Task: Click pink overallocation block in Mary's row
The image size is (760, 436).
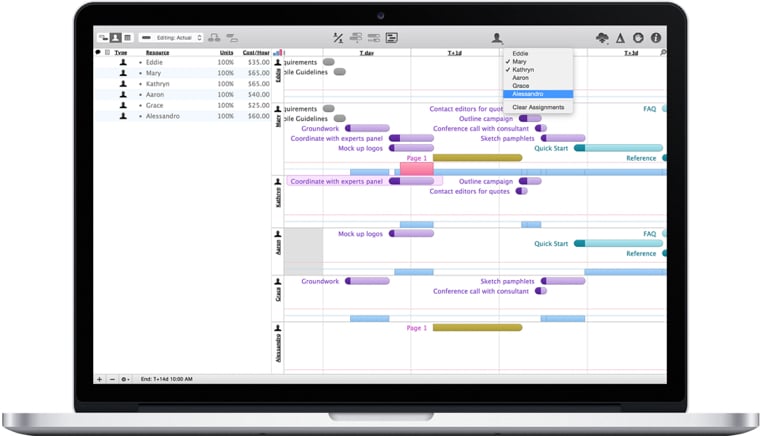Action: 417,169
